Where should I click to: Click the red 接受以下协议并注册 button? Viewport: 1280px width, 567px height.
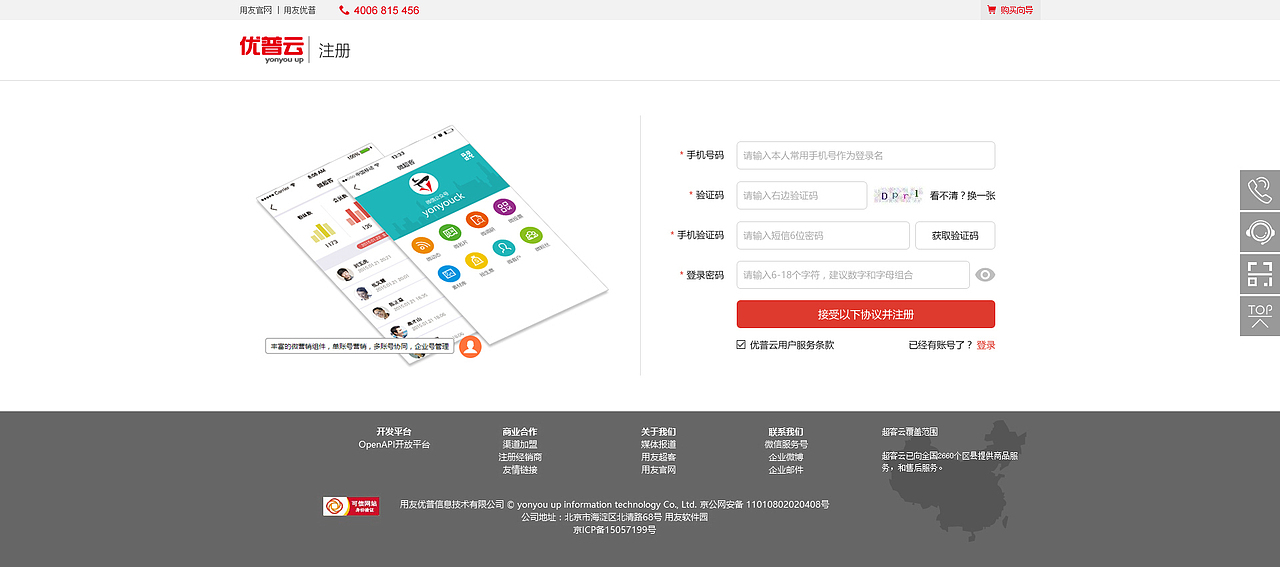[x=866, y=314]
